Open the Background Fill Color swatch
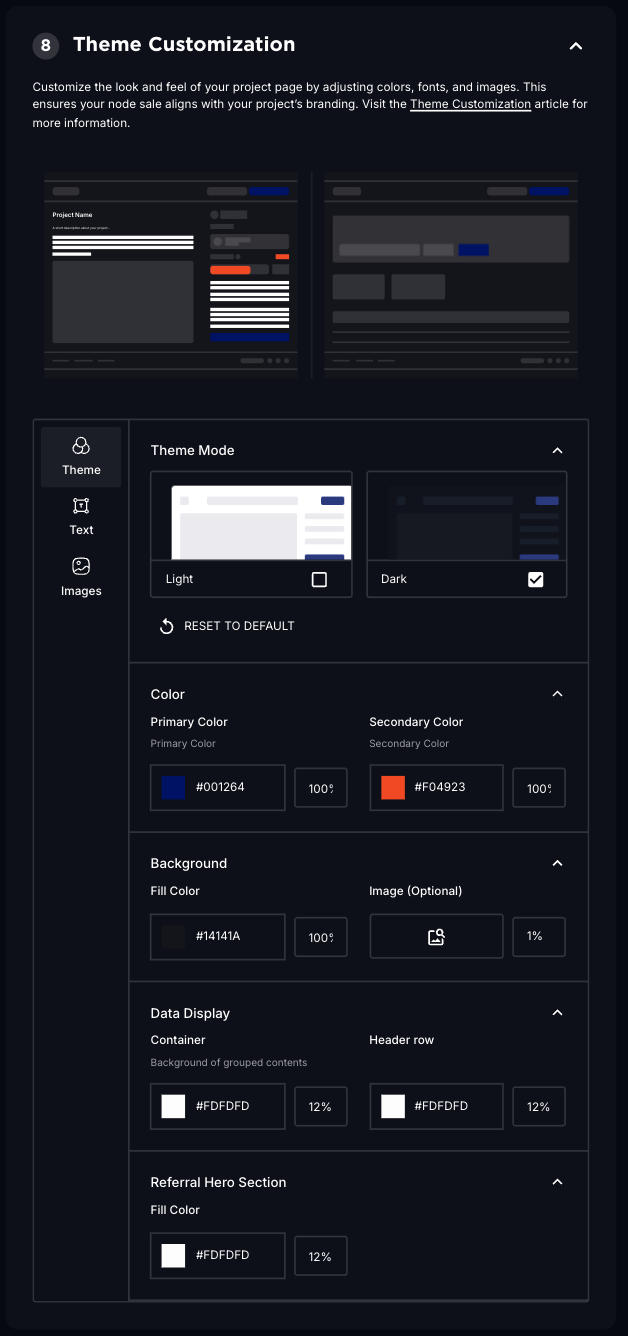The width and height of the screenshot is (628, 1336). pyautogui.click(x=174, y=937)
